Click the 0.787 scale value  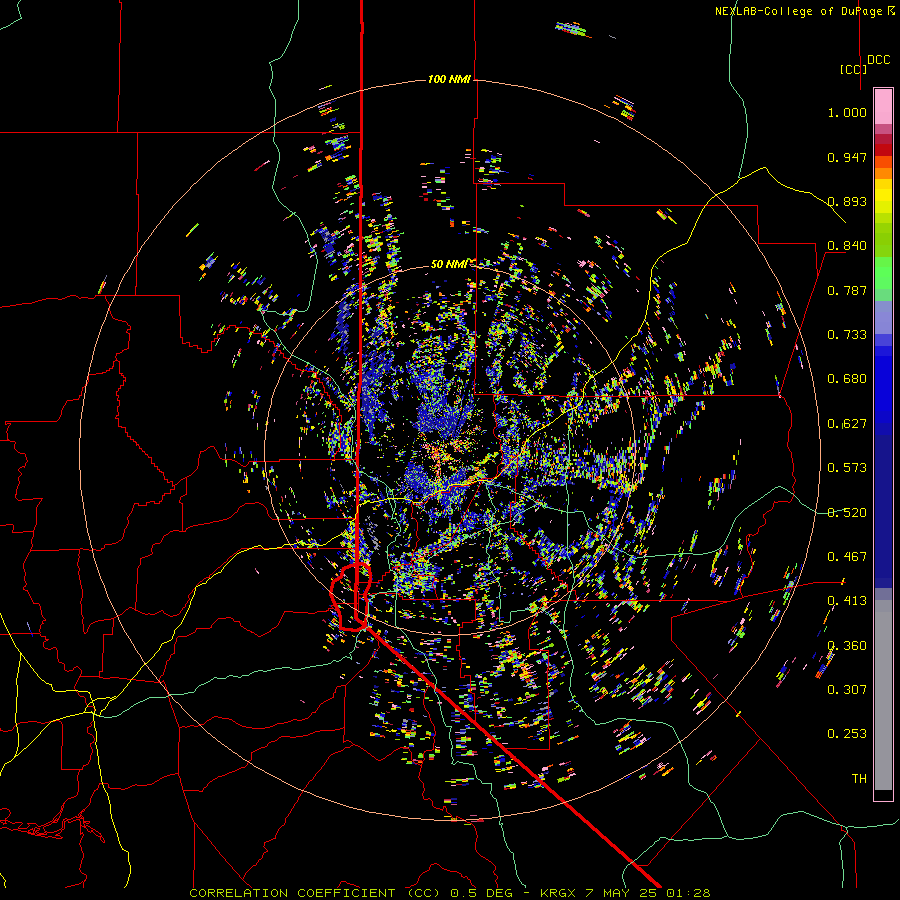(x=847, y=290)
